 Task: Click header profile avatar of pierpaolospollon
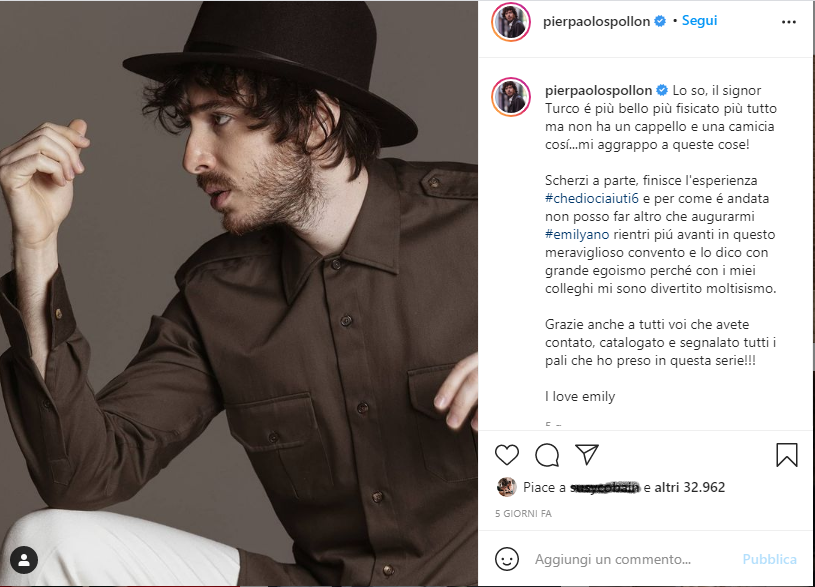coord(510,22)
